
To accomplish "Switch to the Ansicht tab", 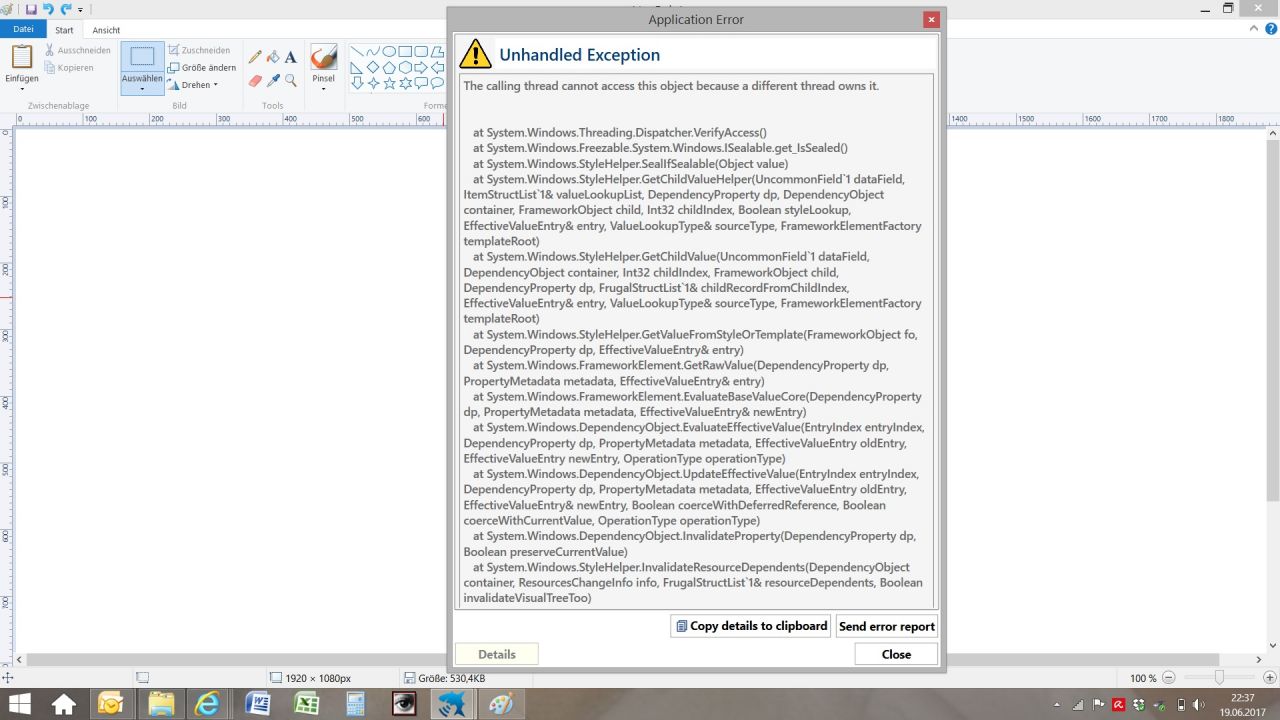I will point(106,30).
